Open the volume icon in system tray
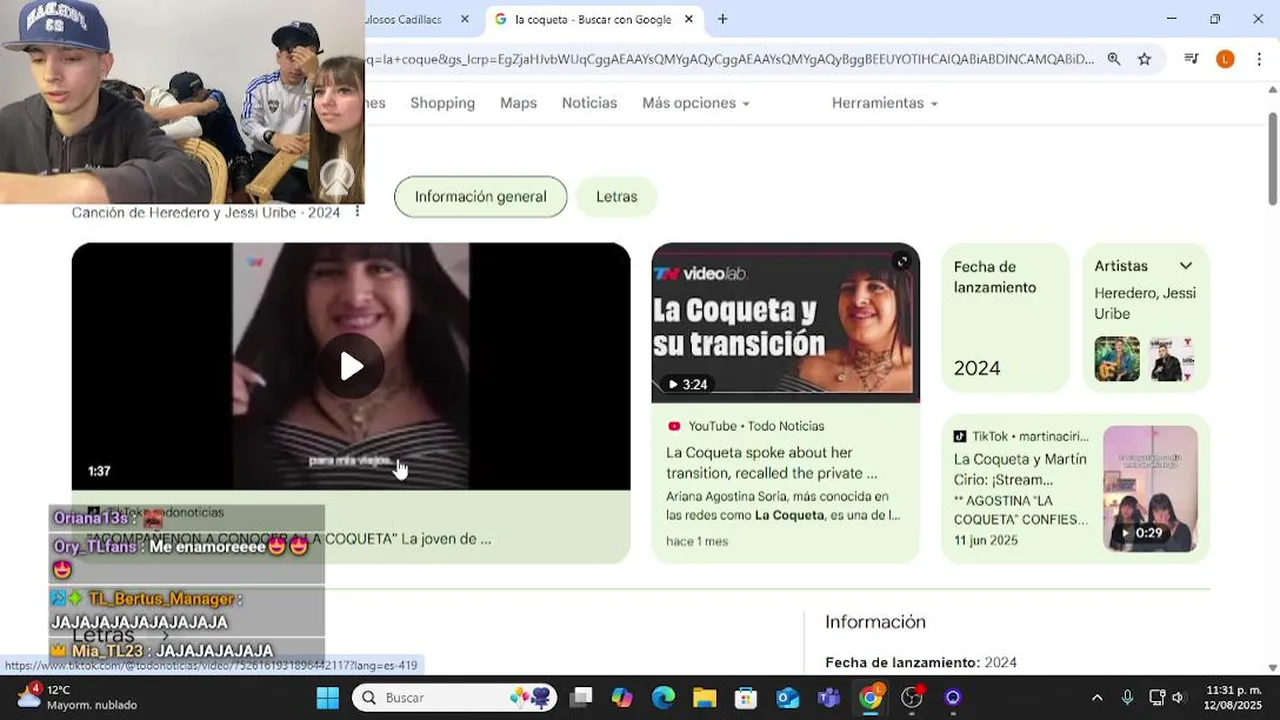1280x720 pixels. point(1178,697)
